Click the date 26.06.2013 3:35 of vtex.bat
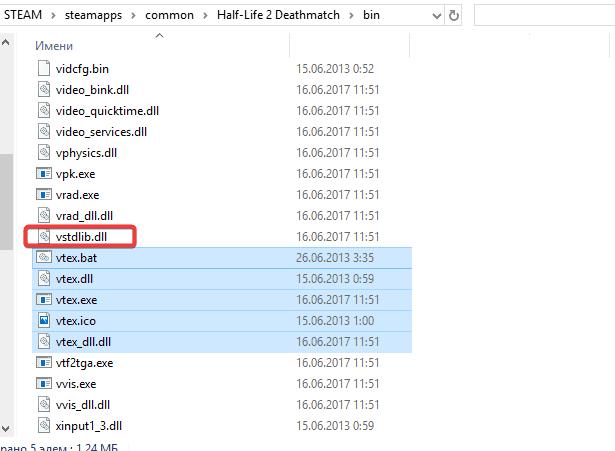The width and height of the screenshot is (615, 451). [335, 258]
